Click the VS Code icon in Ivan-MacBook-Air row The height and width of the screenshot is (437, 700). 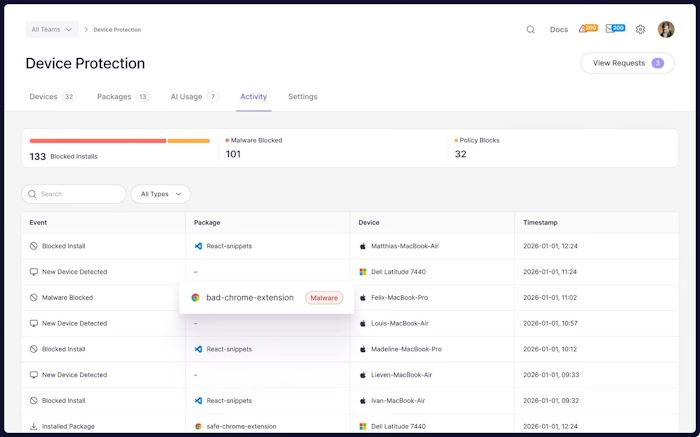pyautogui.click(x=198, y=401)
